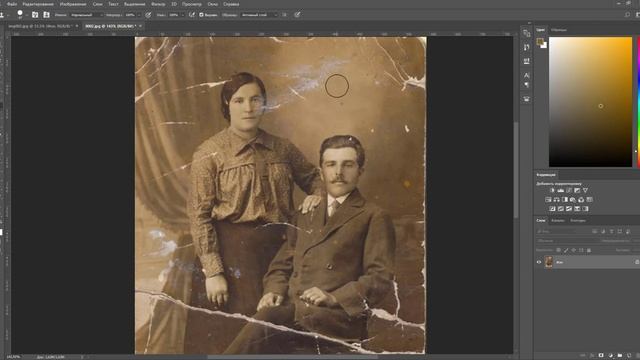Open the Файл menu
This screenshot has width=640, height=360.
point(11,4)
